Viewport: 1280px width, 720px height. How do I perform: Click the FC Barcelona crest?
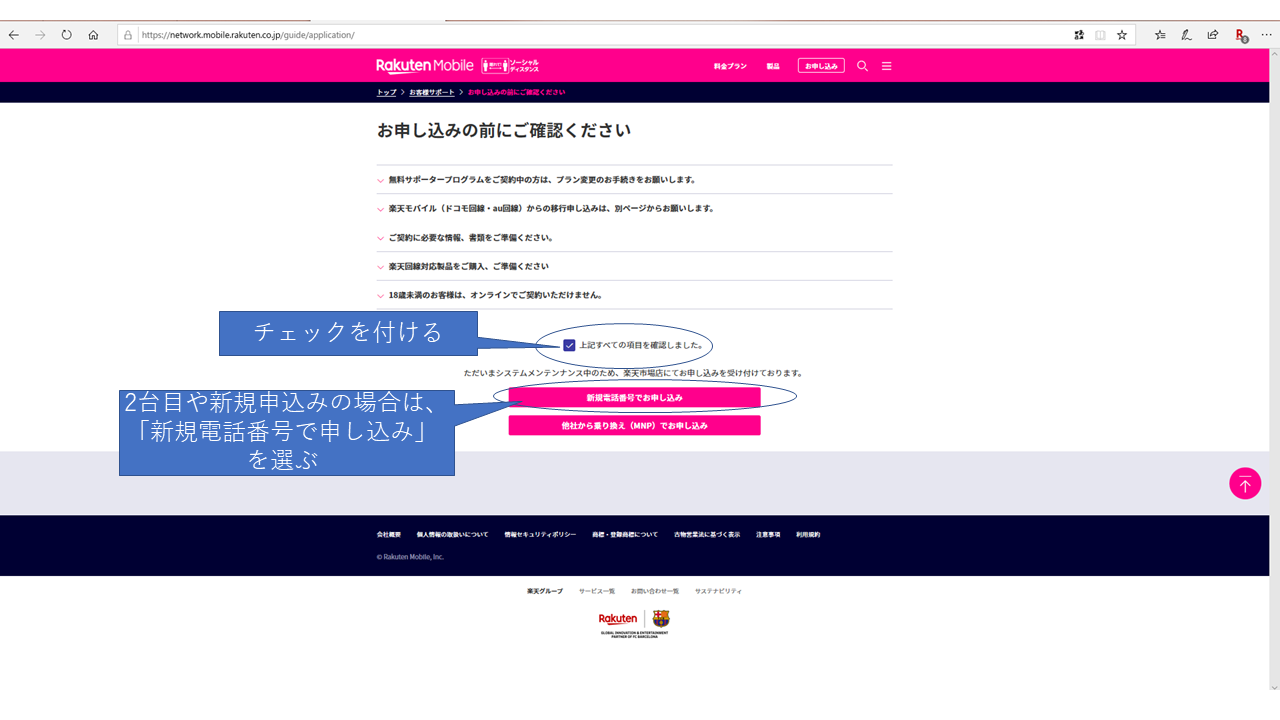[661, 619]
